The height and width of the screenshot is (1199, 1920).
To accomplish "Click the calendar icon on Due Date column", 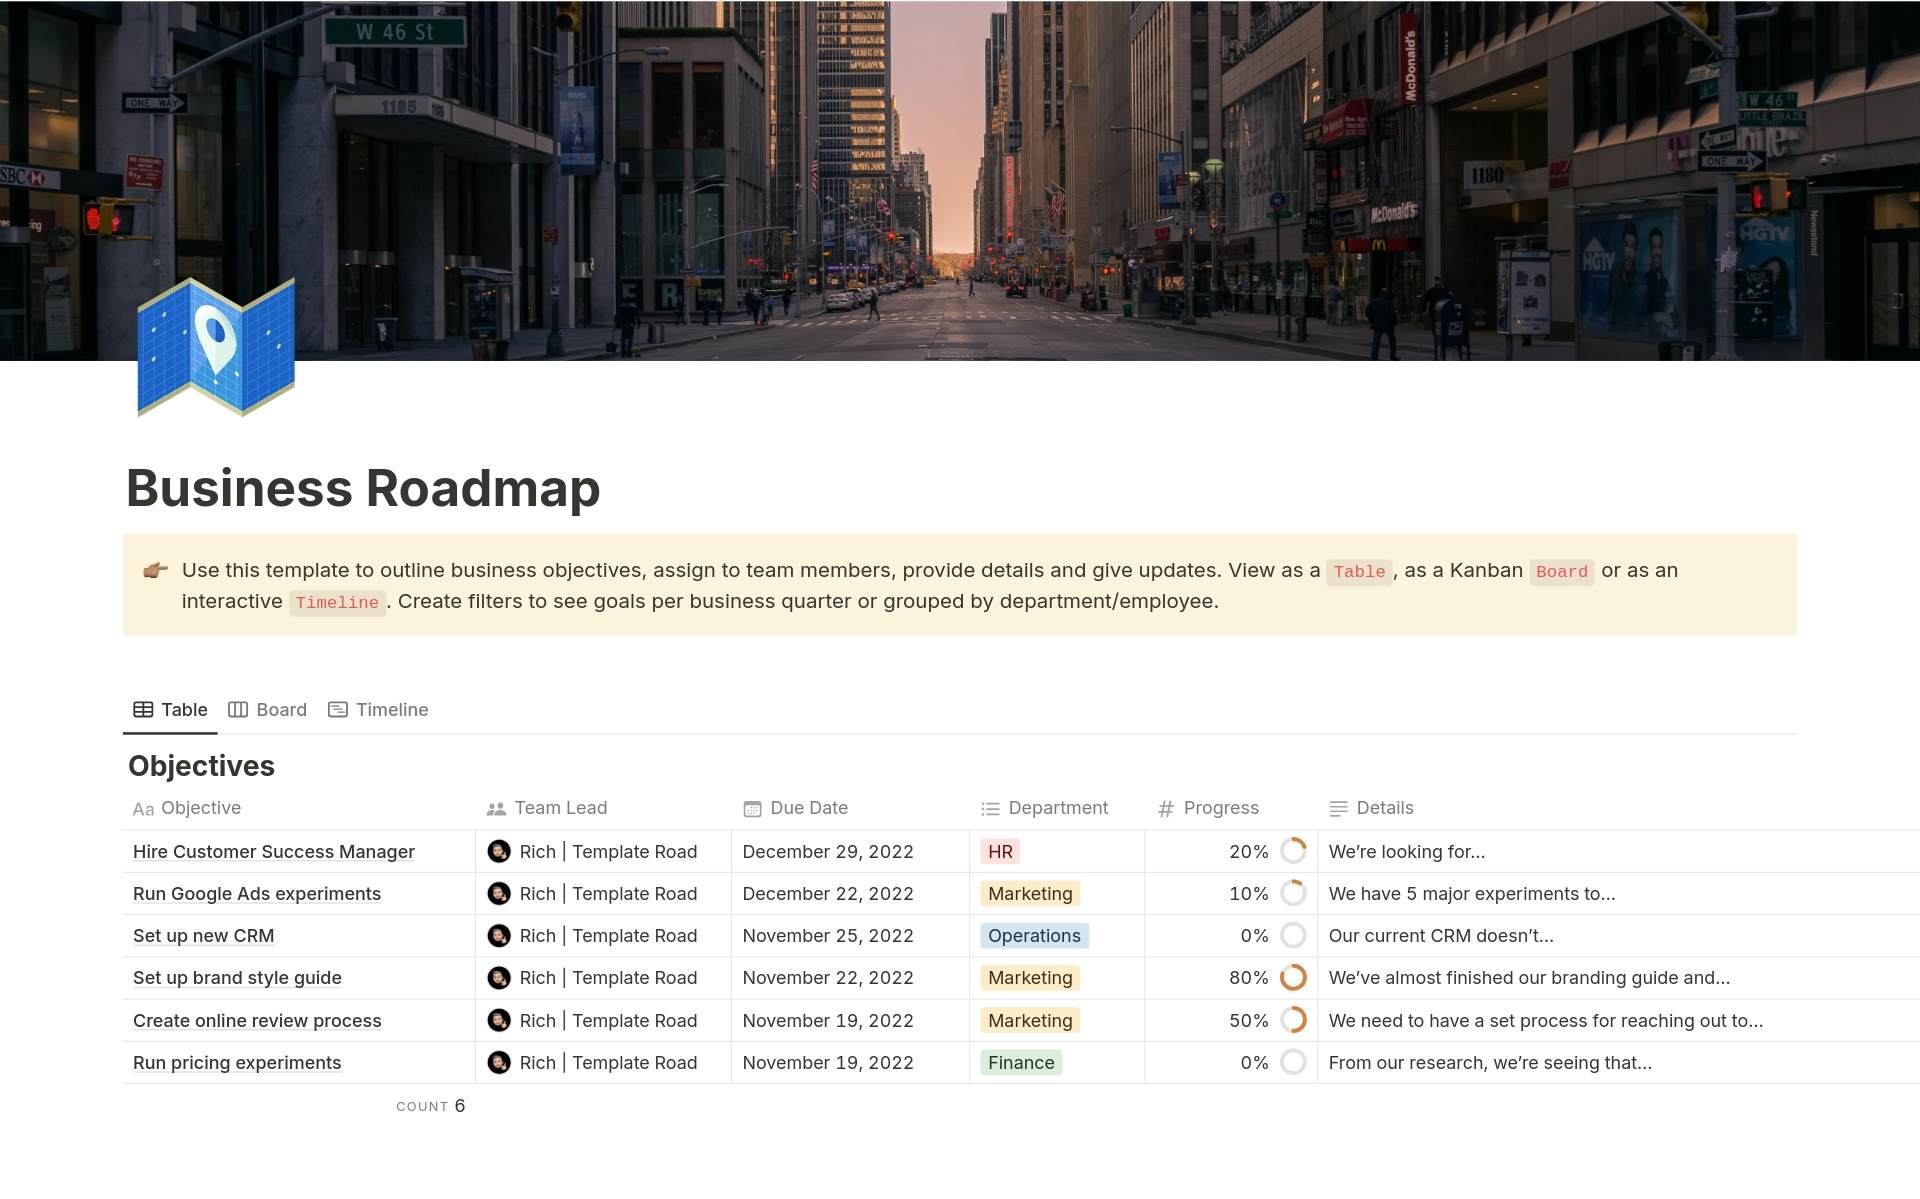I will coord(751,808).
